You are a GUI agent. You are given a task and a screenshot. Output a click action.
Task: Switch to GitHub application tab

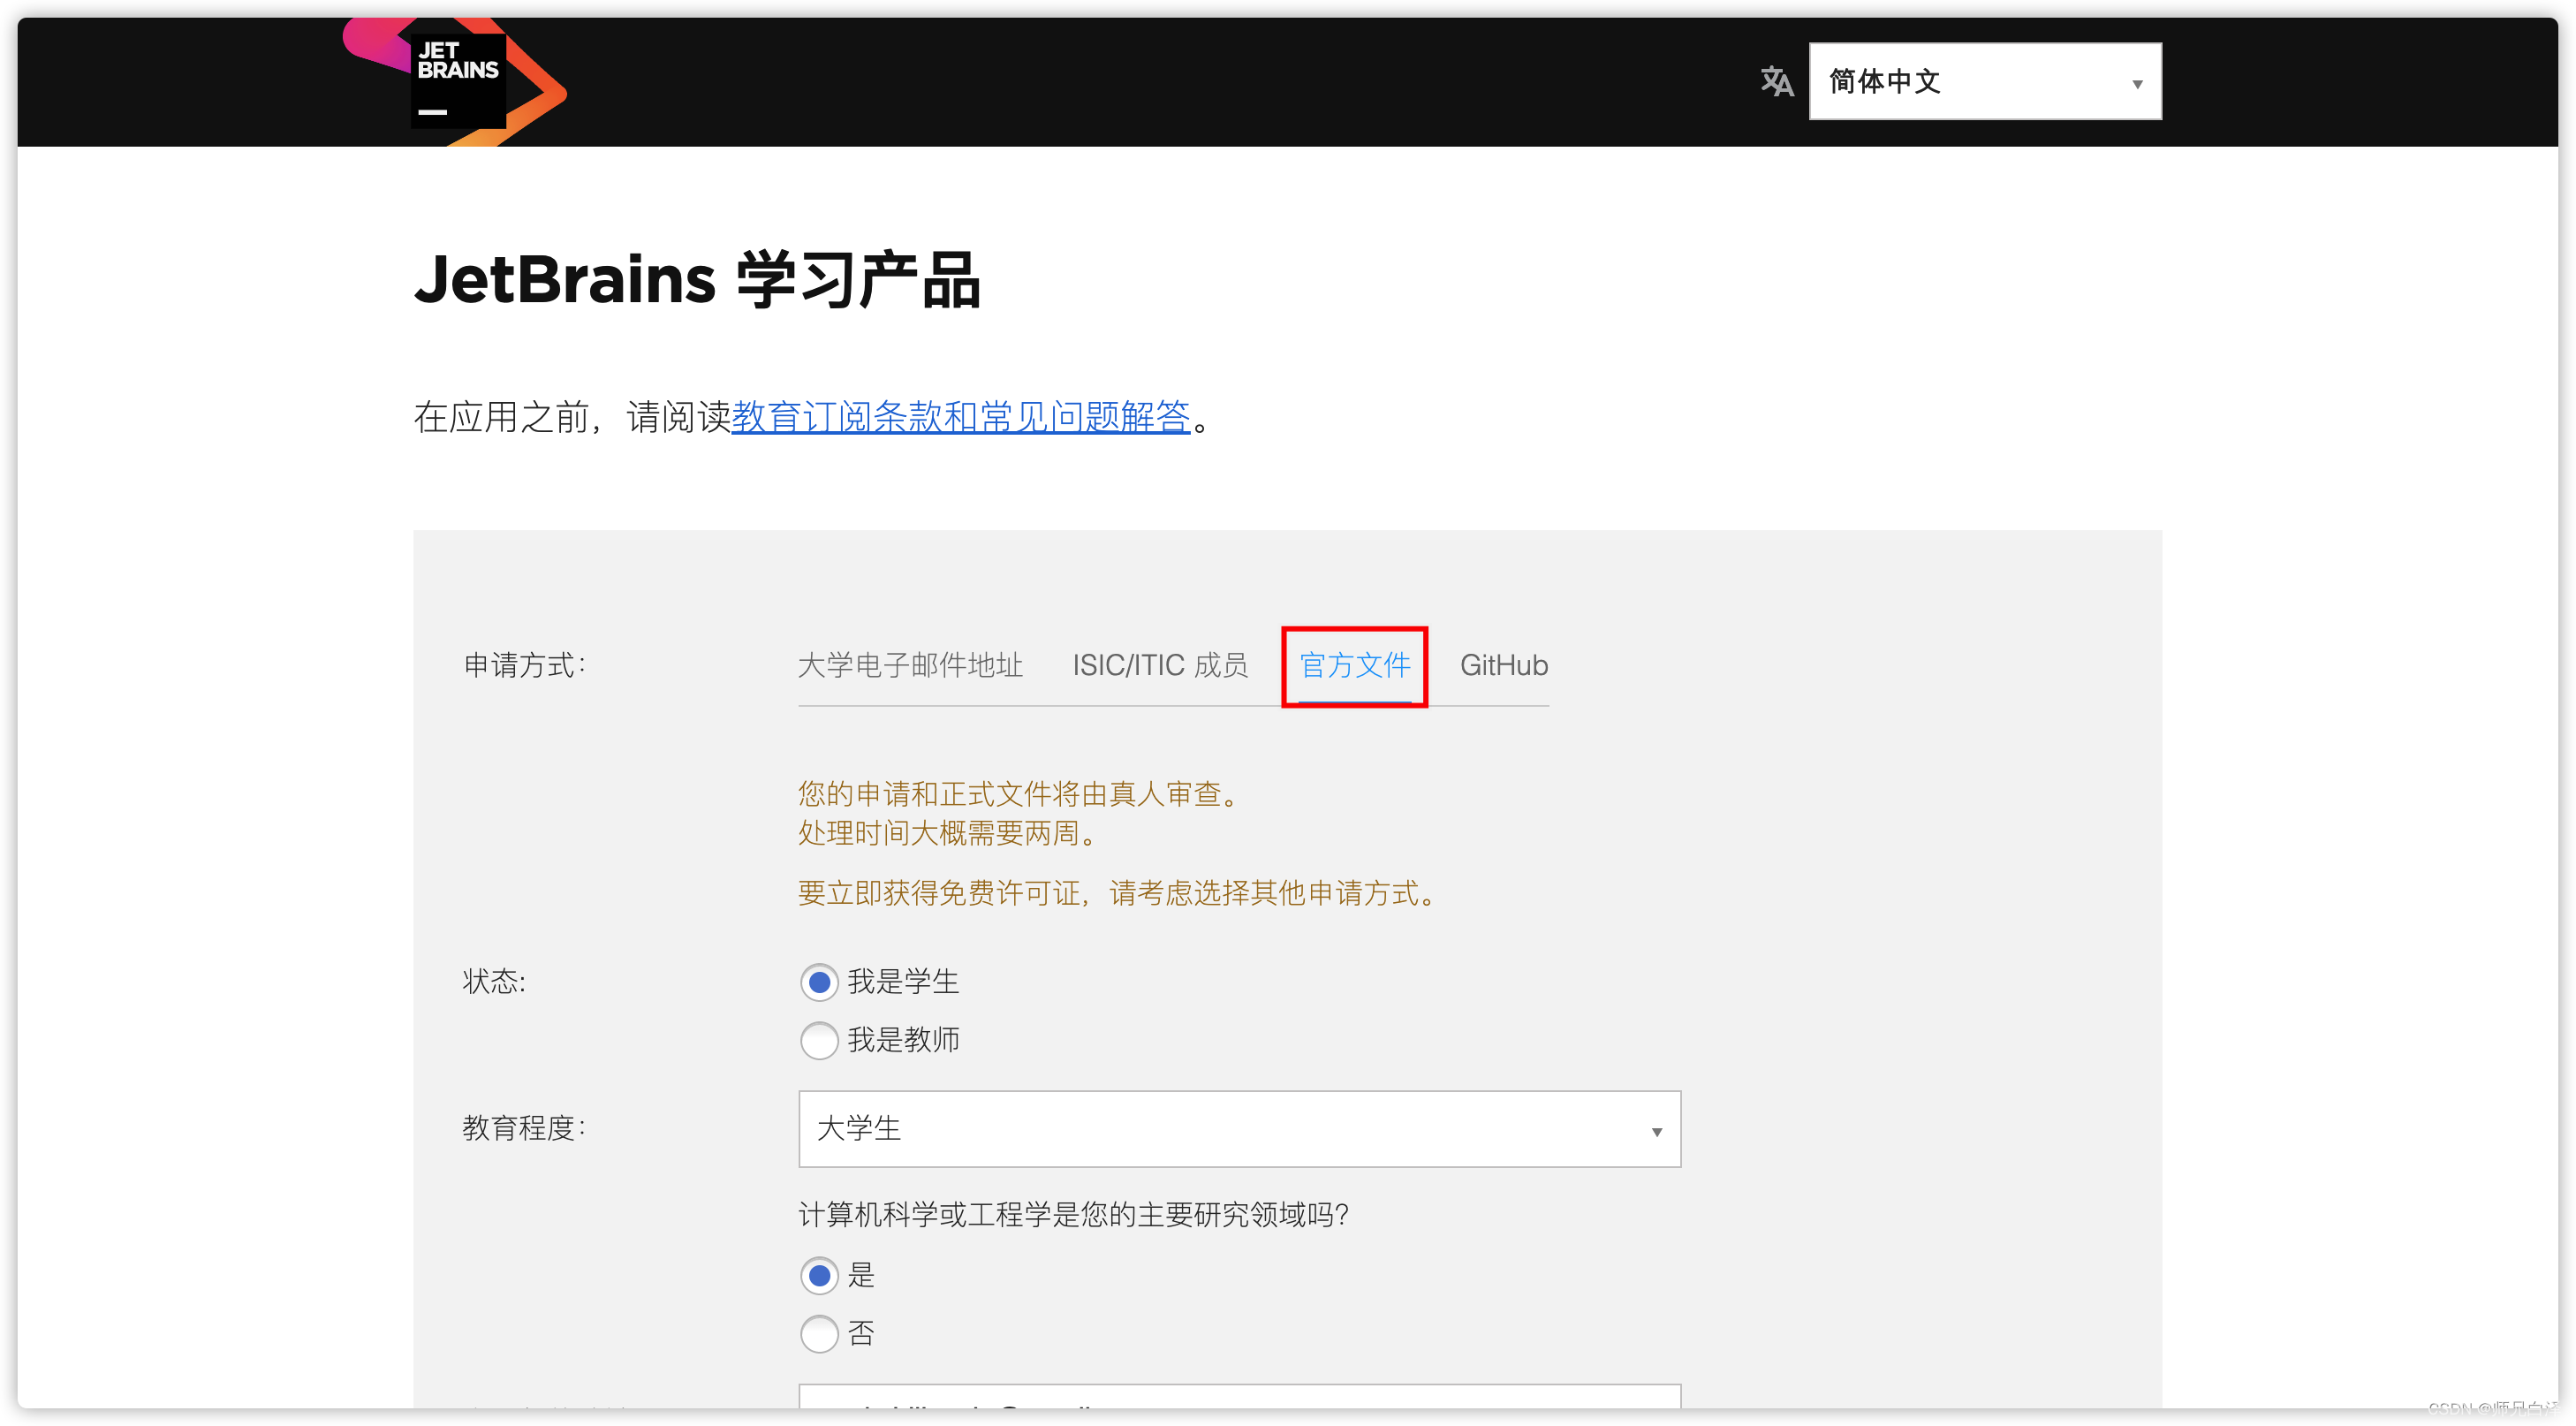tap(1503, 665)
